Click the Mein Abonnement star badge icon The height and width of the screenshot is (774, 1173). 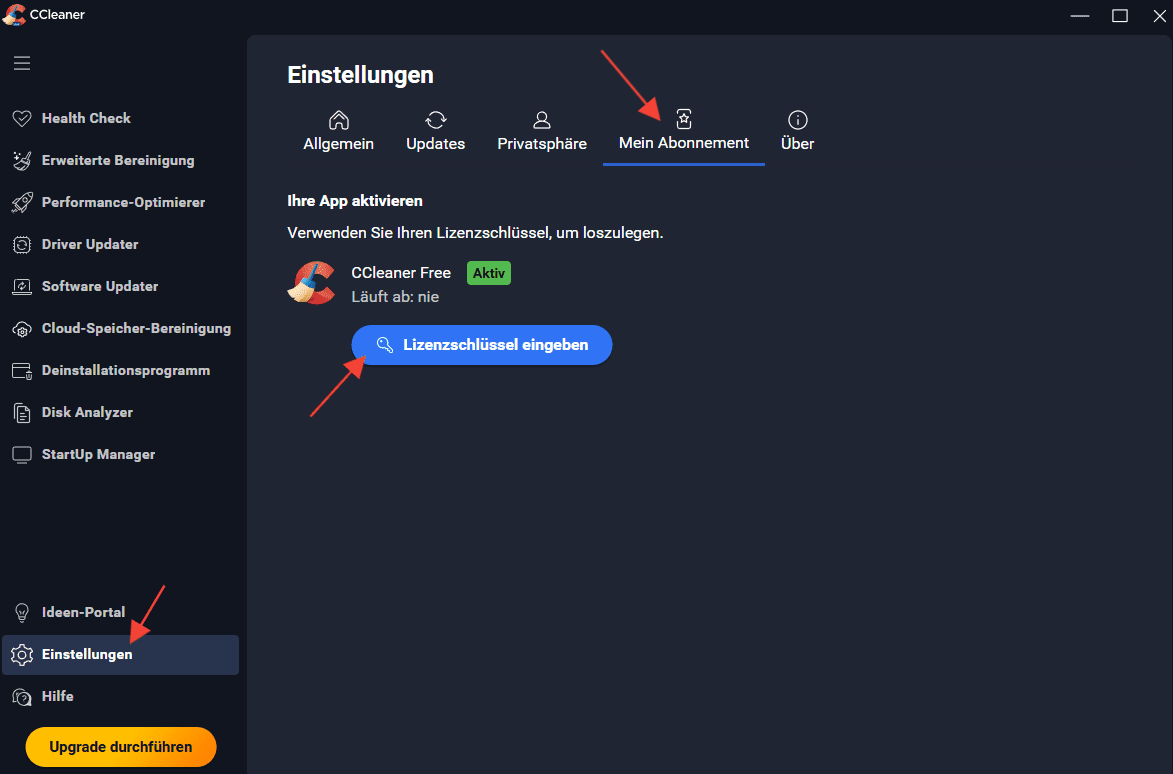(684, 119)
